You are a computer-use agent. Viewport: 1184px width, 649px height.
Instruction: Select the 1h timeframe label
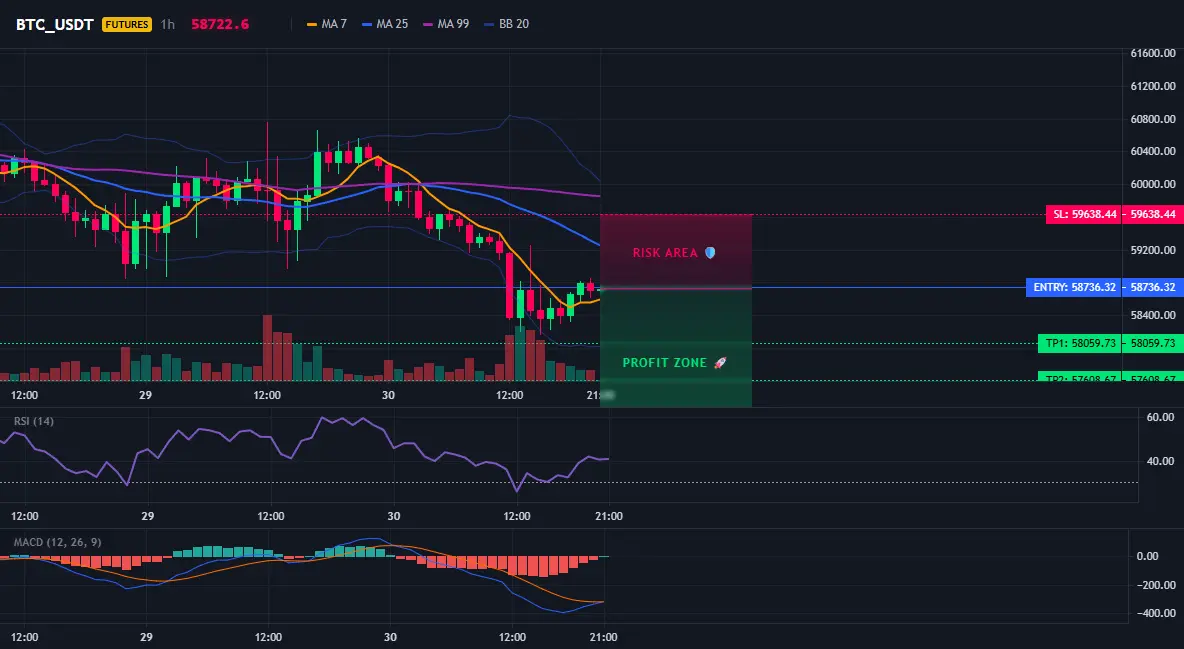[168, 24]
